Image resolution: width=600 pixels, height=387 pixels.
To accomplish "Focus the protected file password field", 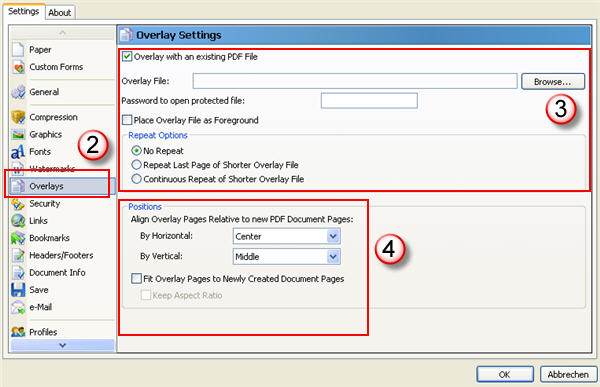I will (369, 101).
